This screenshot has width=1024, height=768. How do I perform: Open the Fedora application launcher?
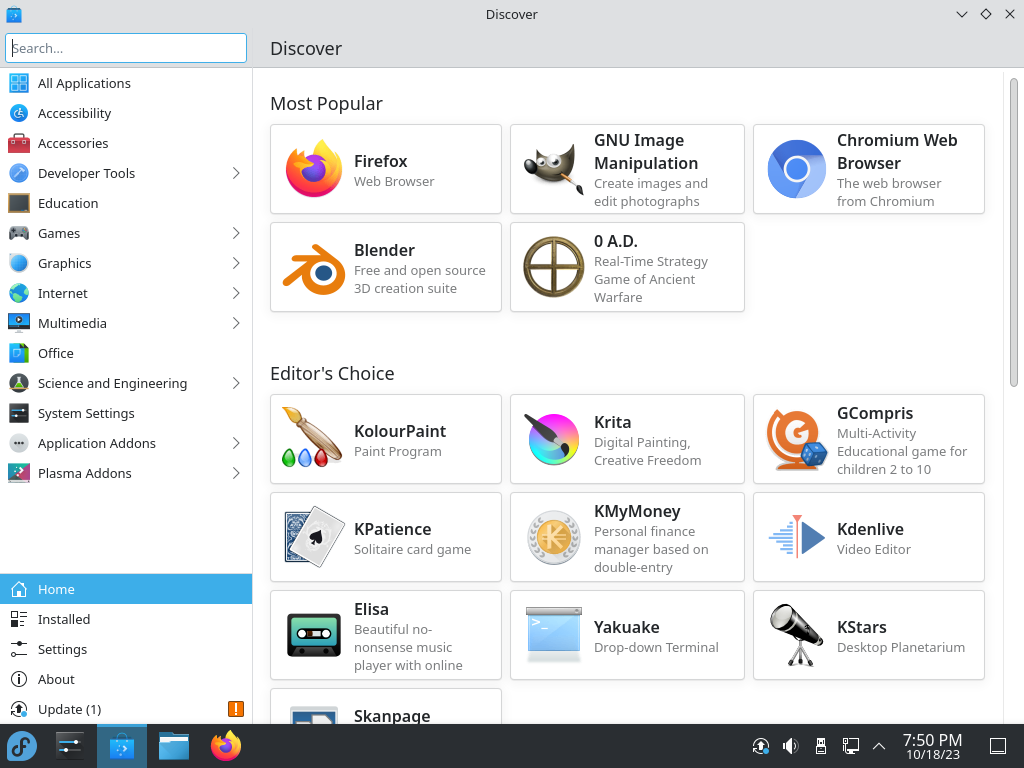tap(22, 746)
